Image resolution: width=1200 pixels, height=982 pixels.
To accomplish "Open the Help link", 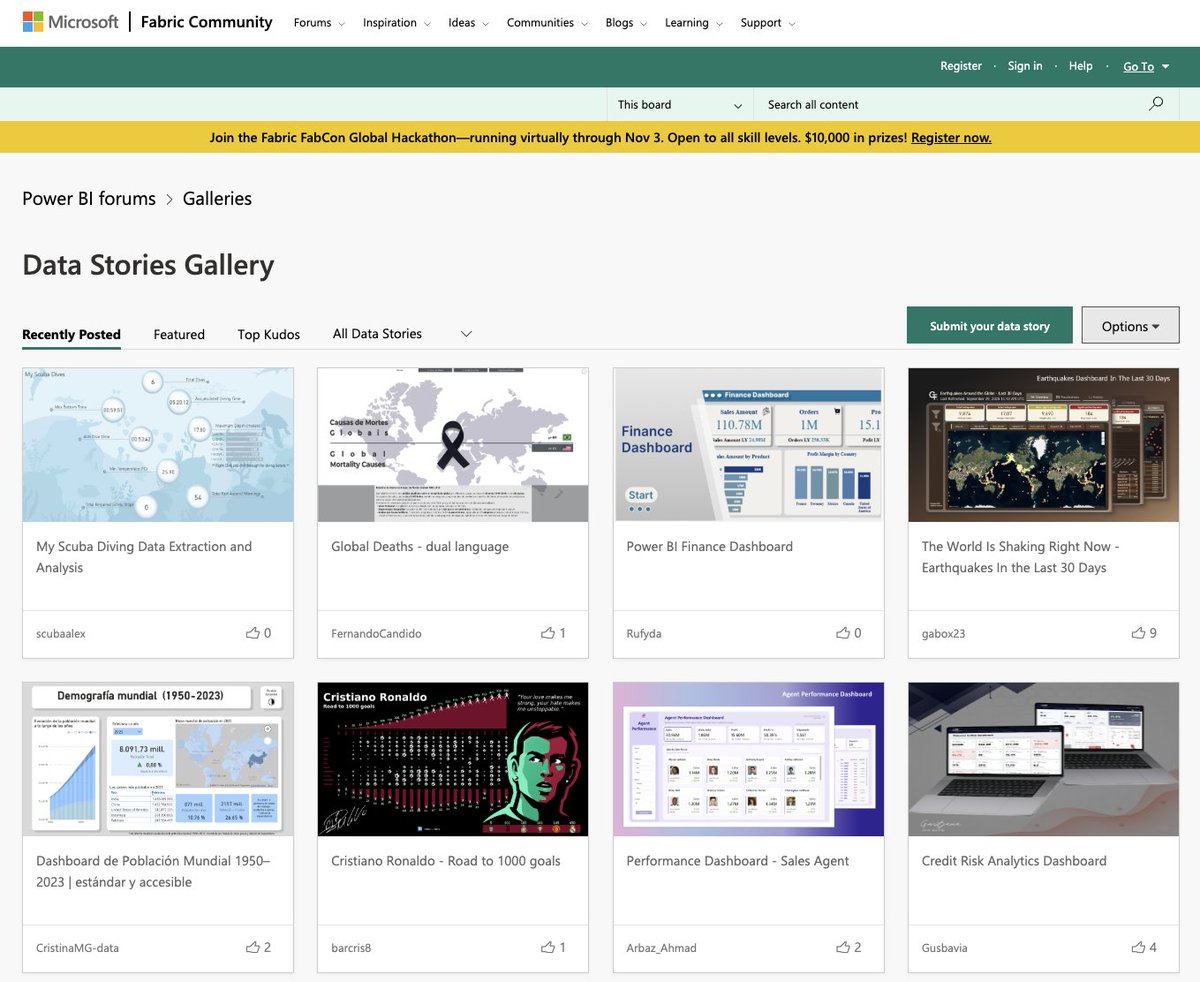I will 1080,66.
